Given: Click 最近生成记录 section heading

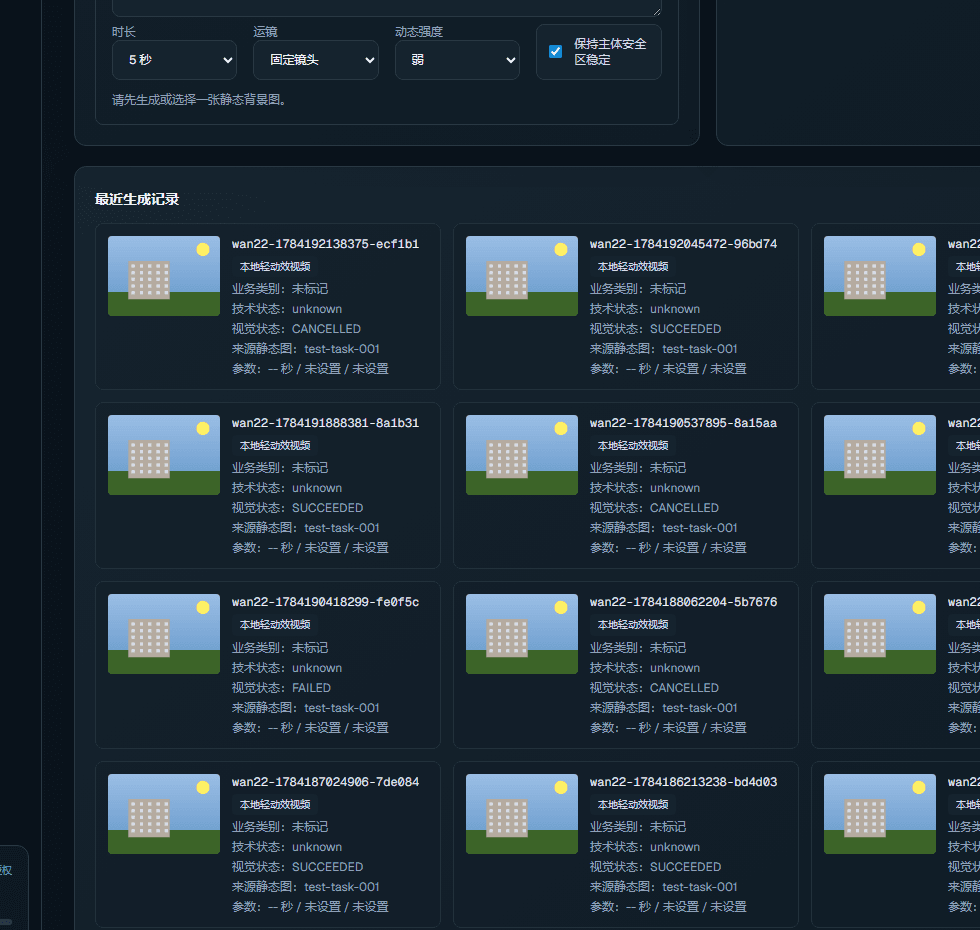Looking at the screenshot, I should (x=137, y=199).
